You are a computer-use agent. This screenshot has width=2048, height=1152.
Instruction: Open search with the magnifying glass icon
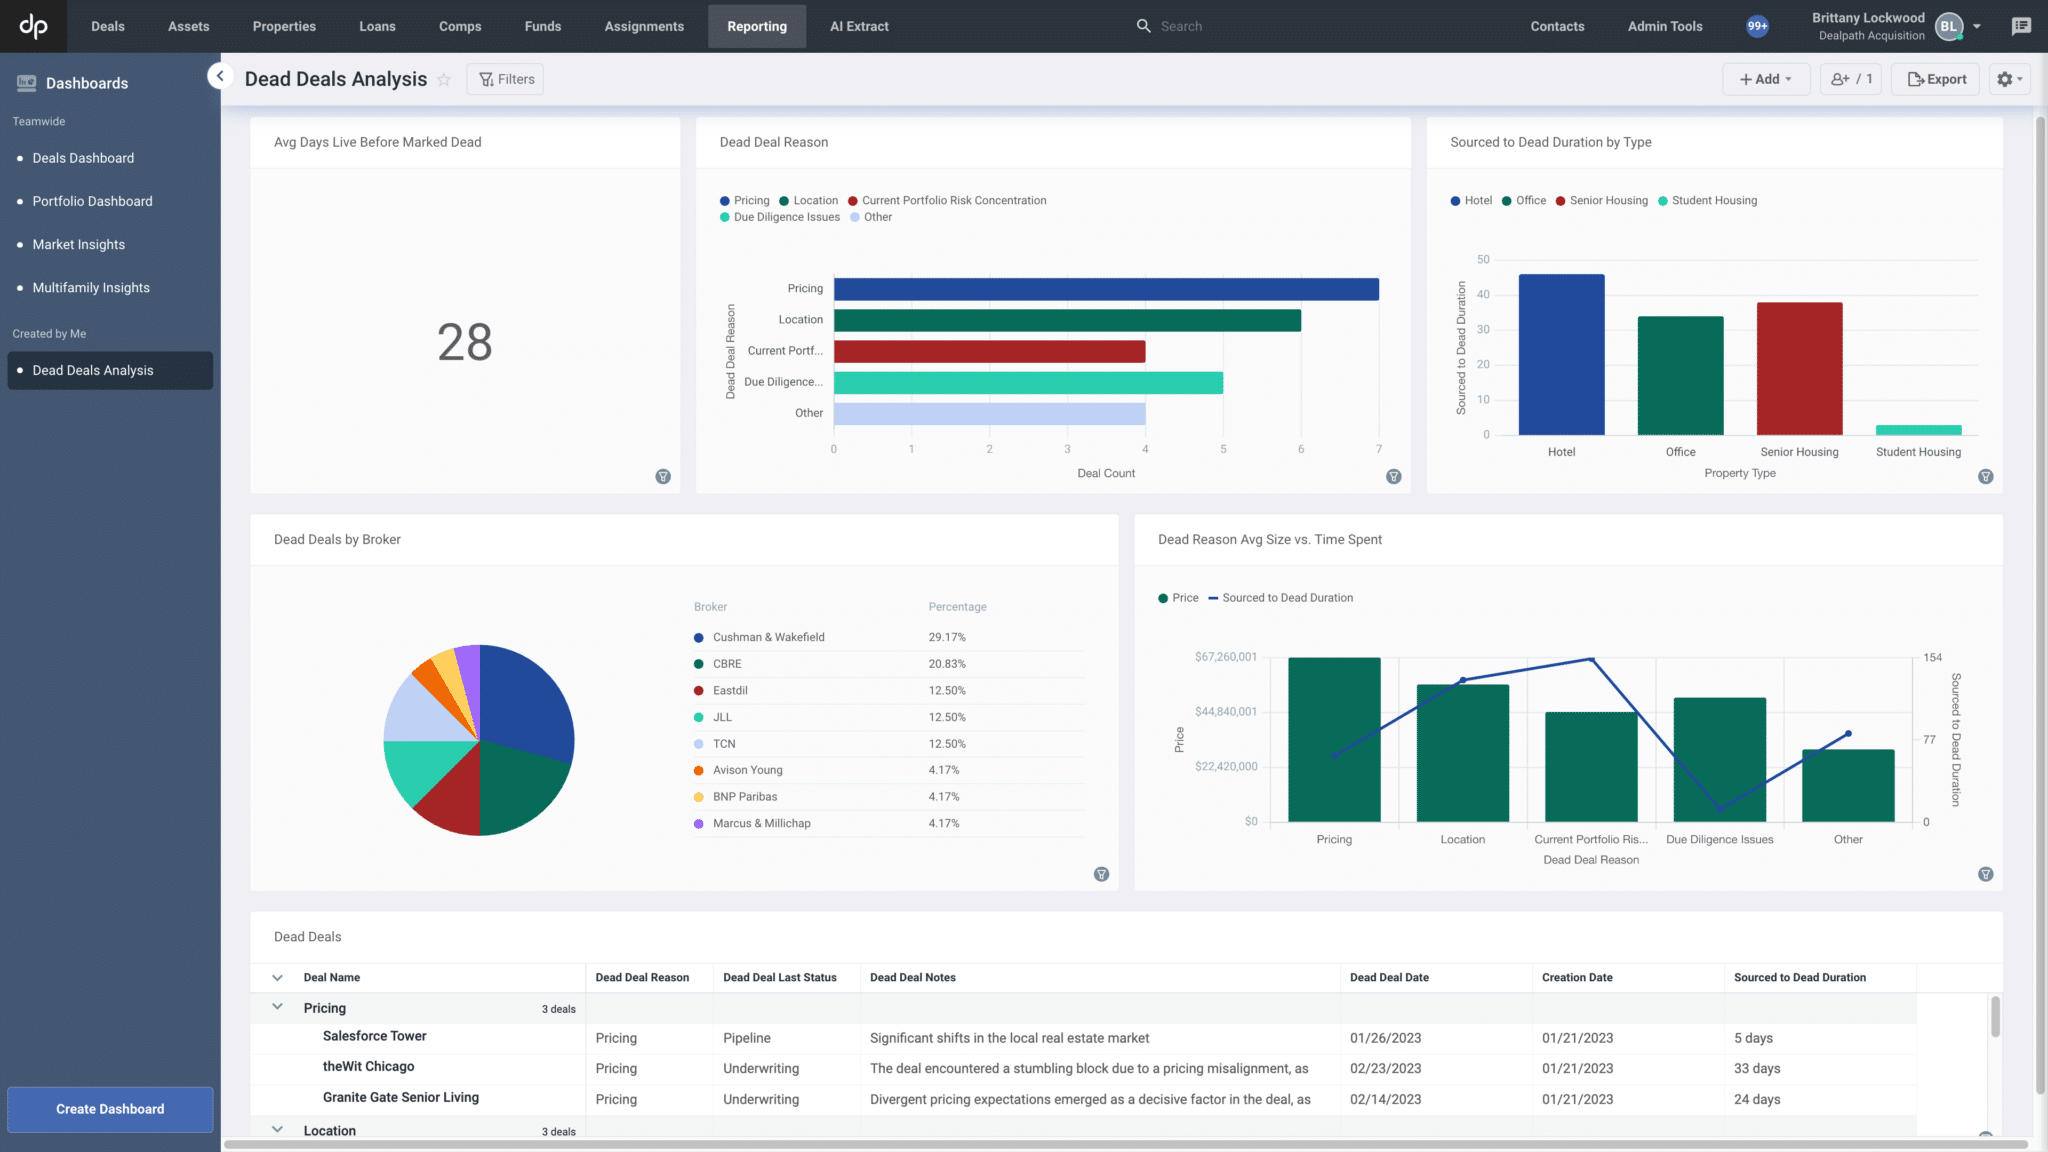click(x=1143, y=26)
